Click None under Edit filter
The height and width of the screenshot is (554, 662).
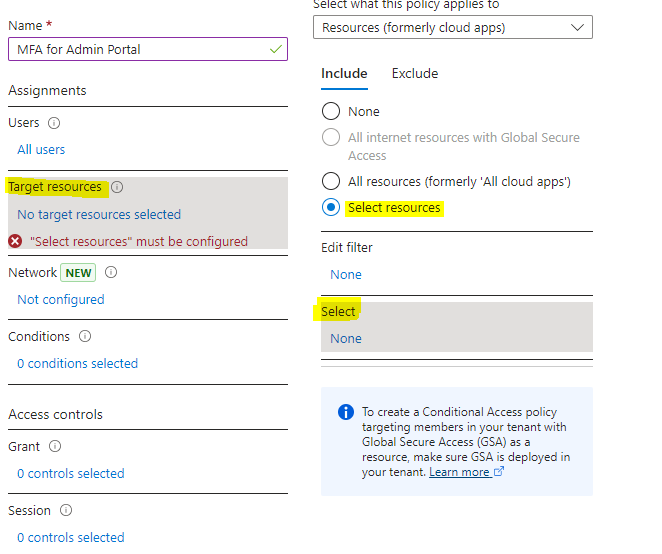pyautogui.click(x=346, y=274)
